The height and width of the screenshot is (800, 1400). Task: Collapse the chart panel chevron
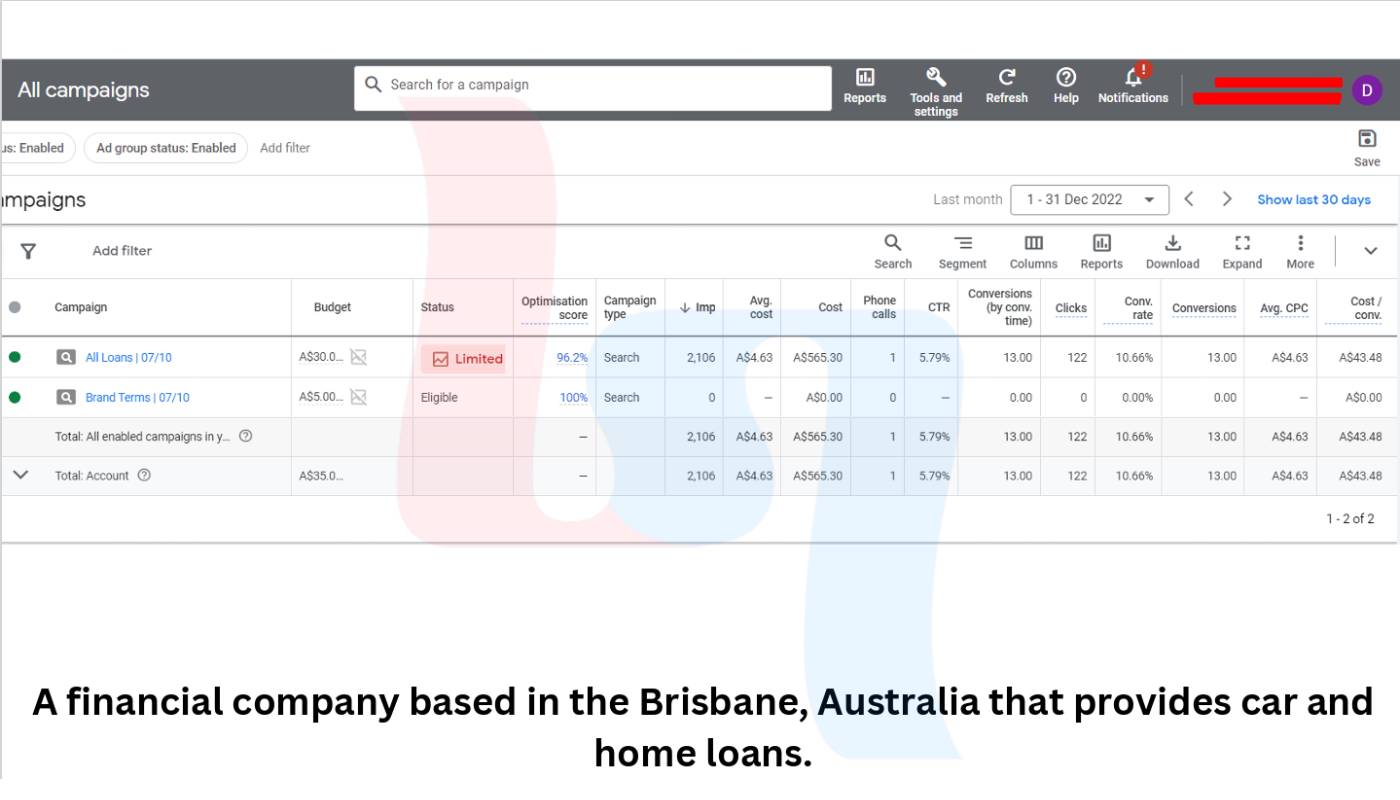click(x=1370, y=251)
